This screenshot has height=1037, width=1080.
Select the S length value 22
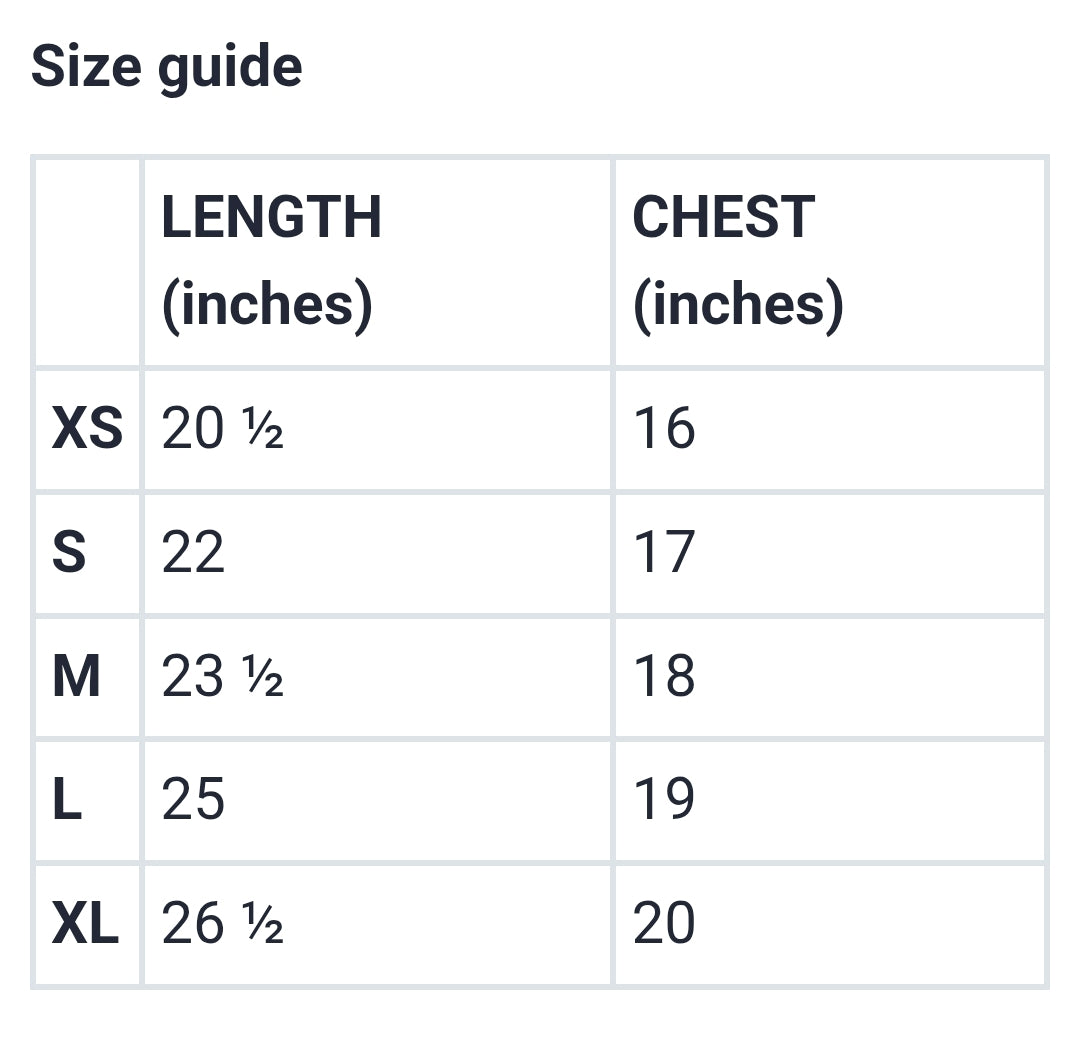coord(193,553)
